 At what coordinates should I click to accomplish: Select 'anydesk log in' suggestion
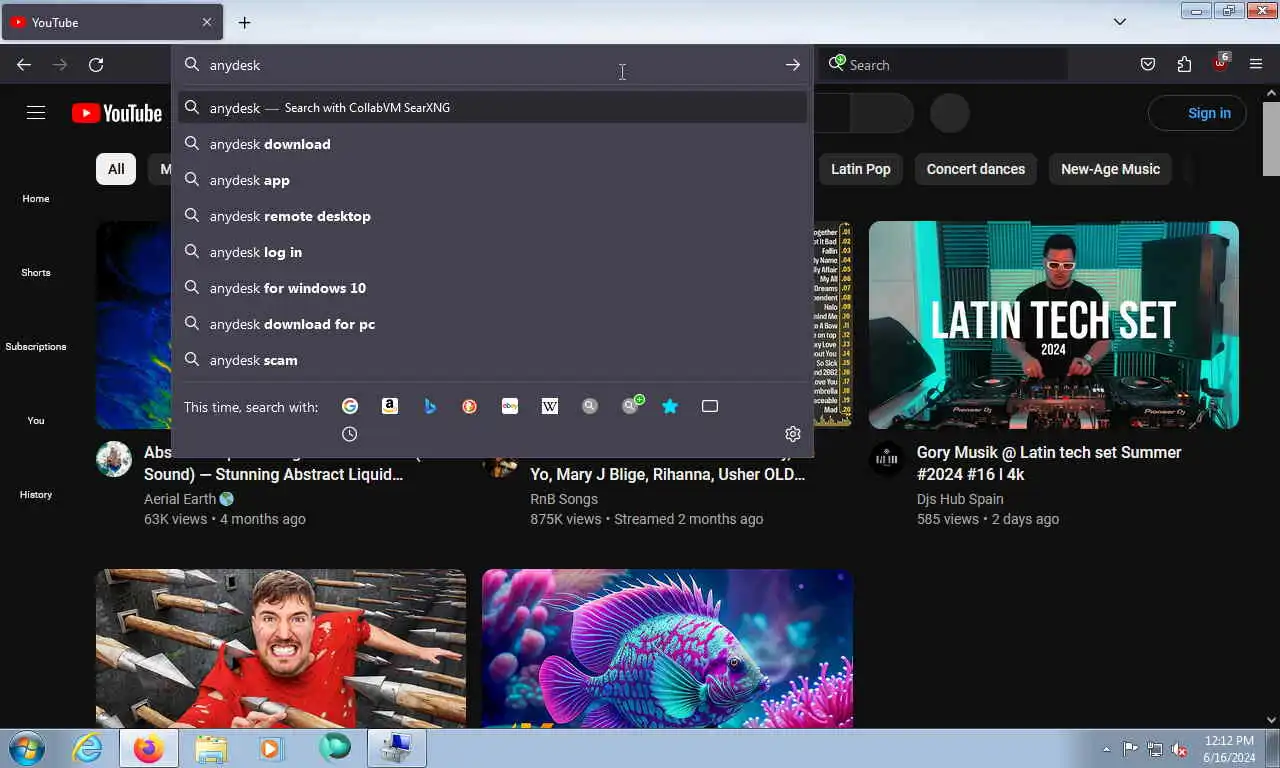pos(492,252)
